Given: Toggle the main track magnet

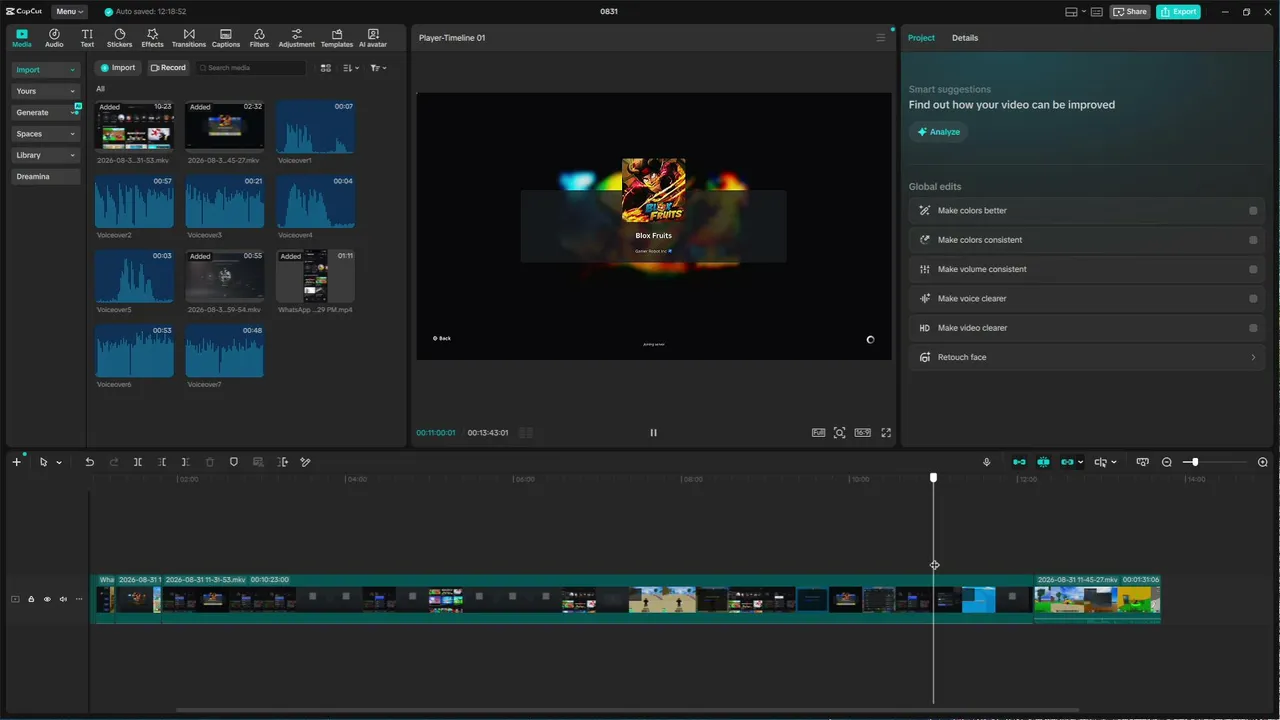Looking at the screenshot, I should click(x=1019, y=462).
